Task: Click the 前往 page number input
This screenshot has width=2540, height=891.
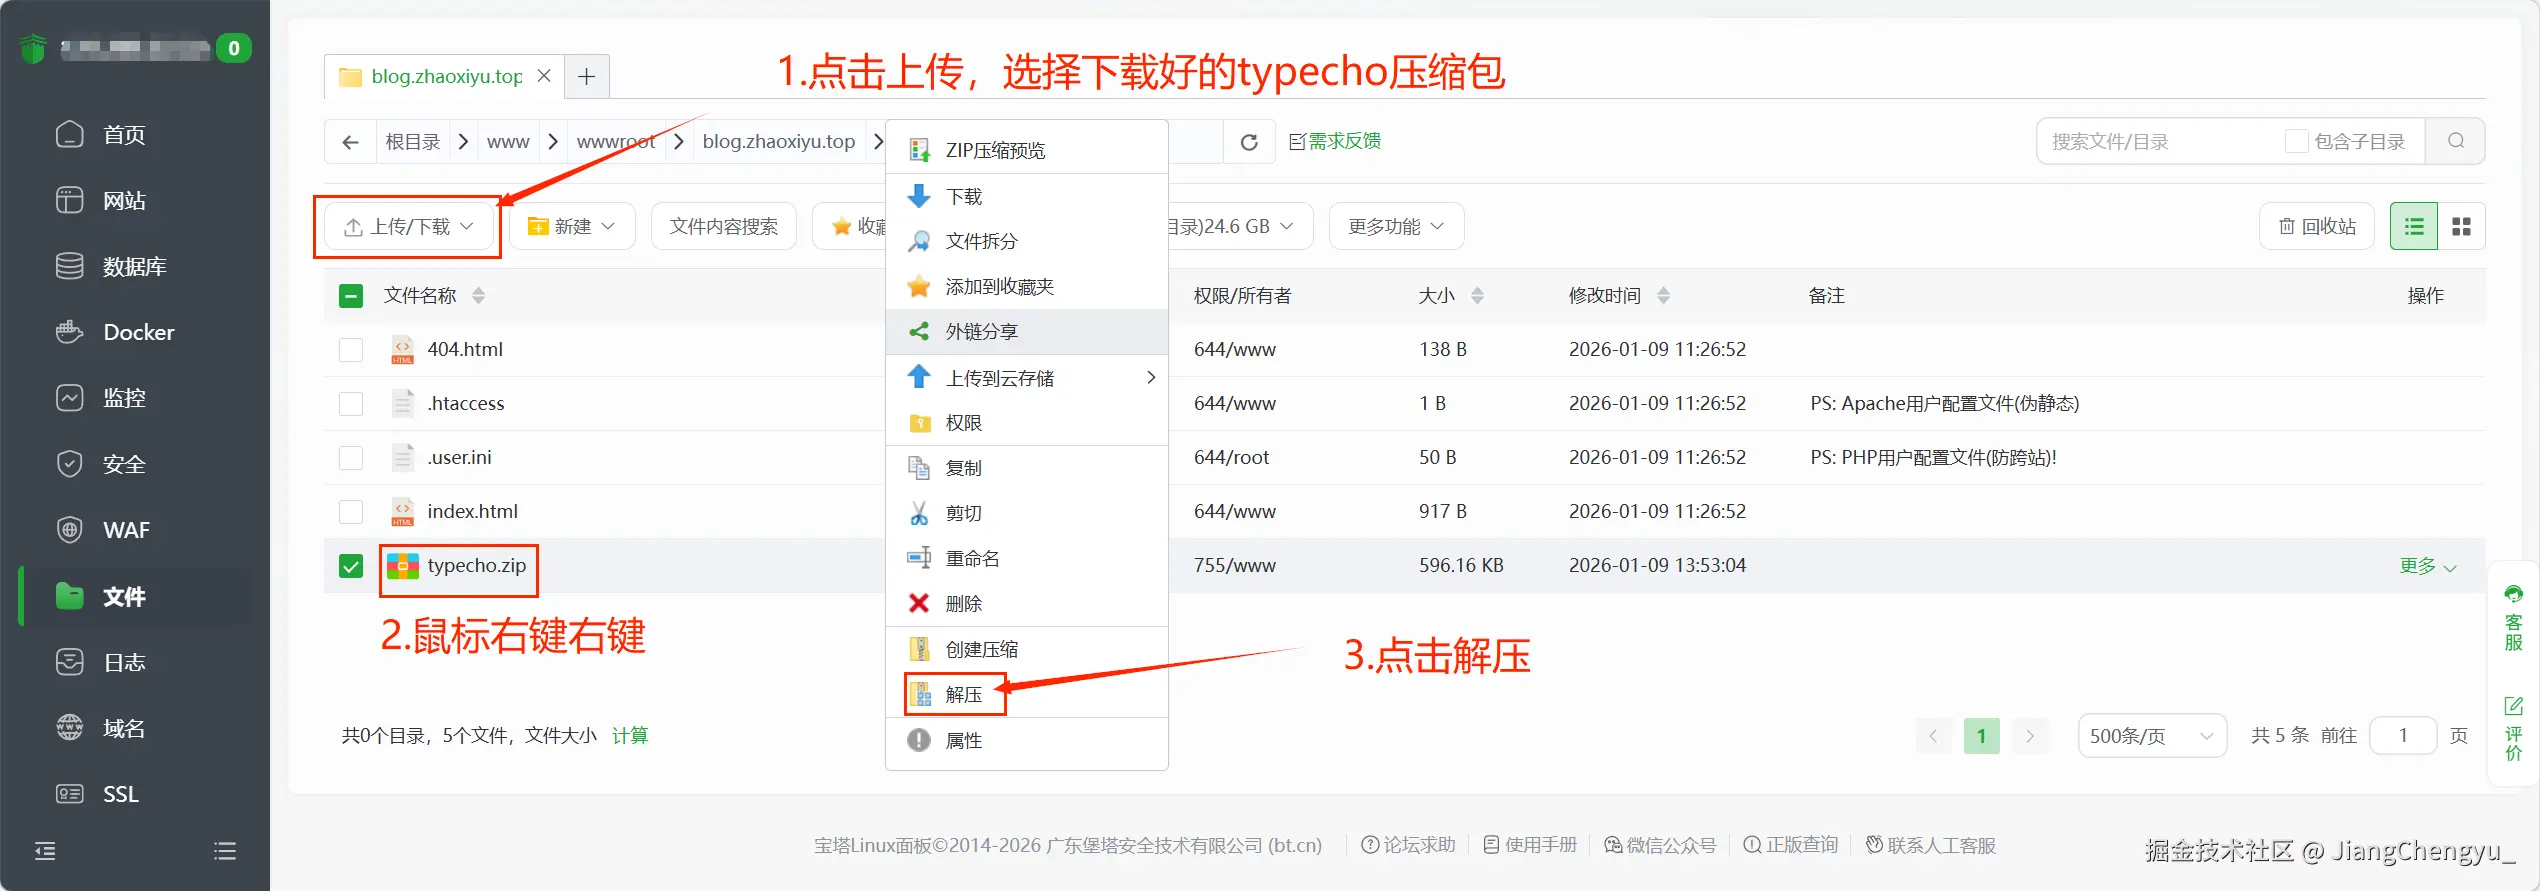Action: 2403,736
